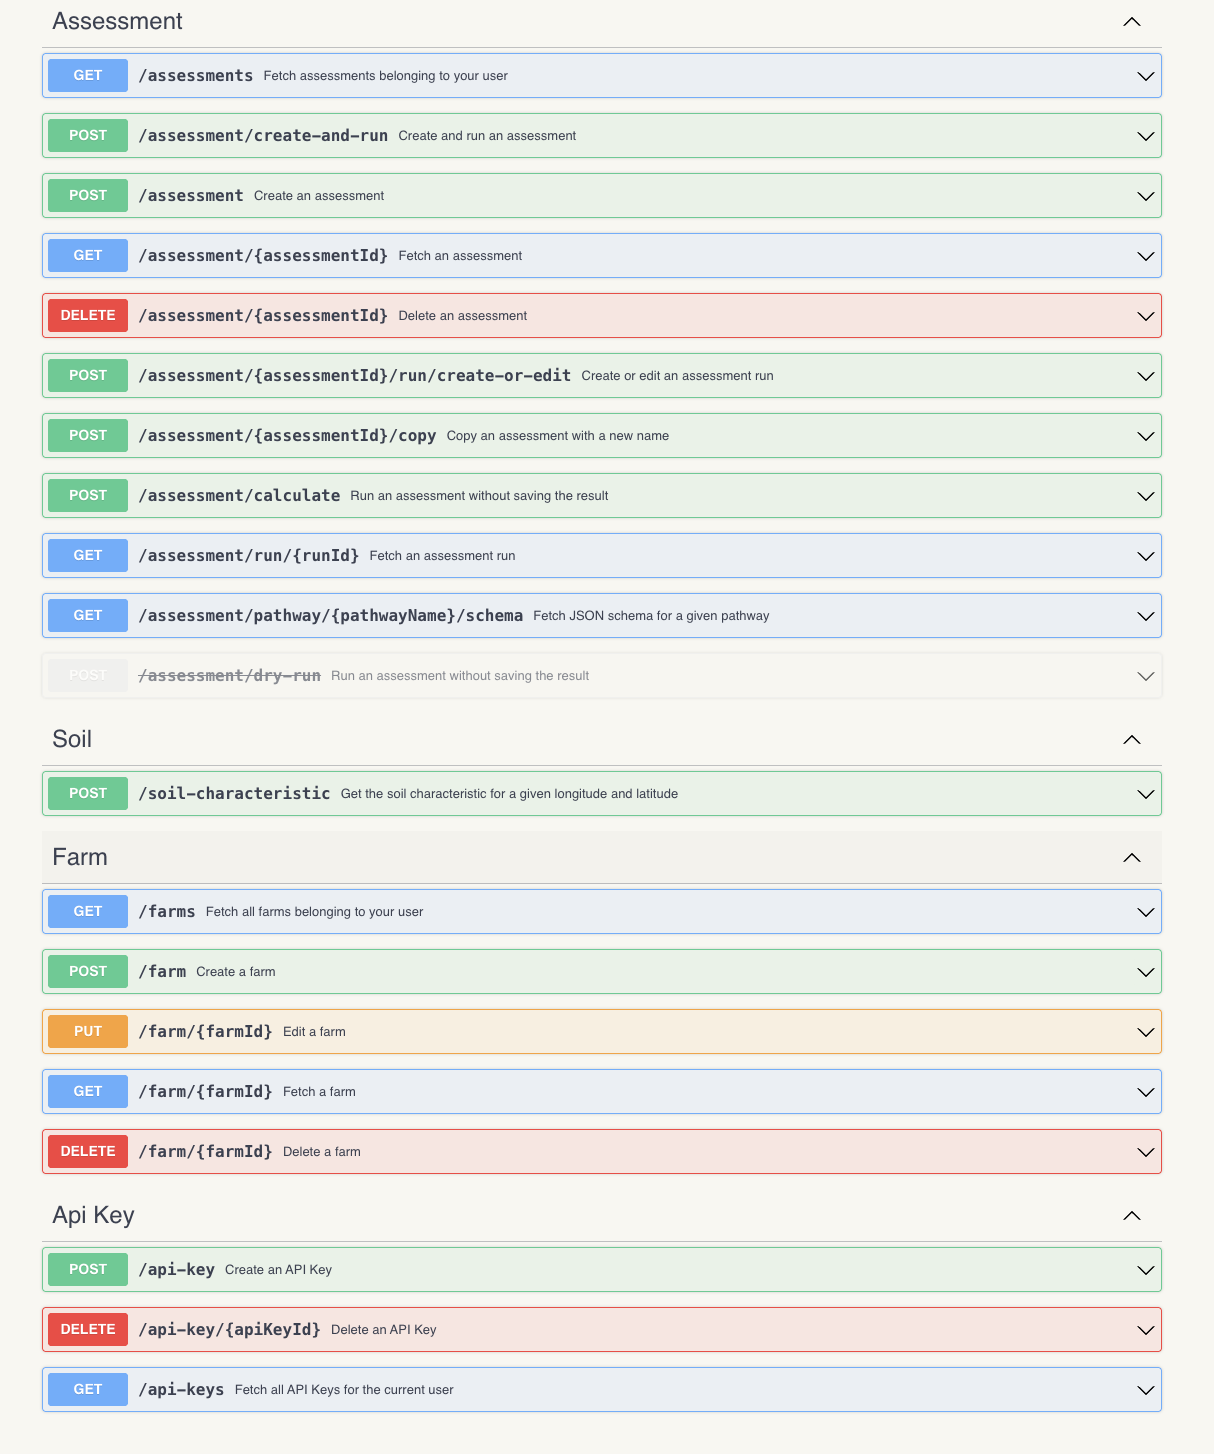Collapse the Assessment section chevron
1214x1454 pixels.
1131,22
